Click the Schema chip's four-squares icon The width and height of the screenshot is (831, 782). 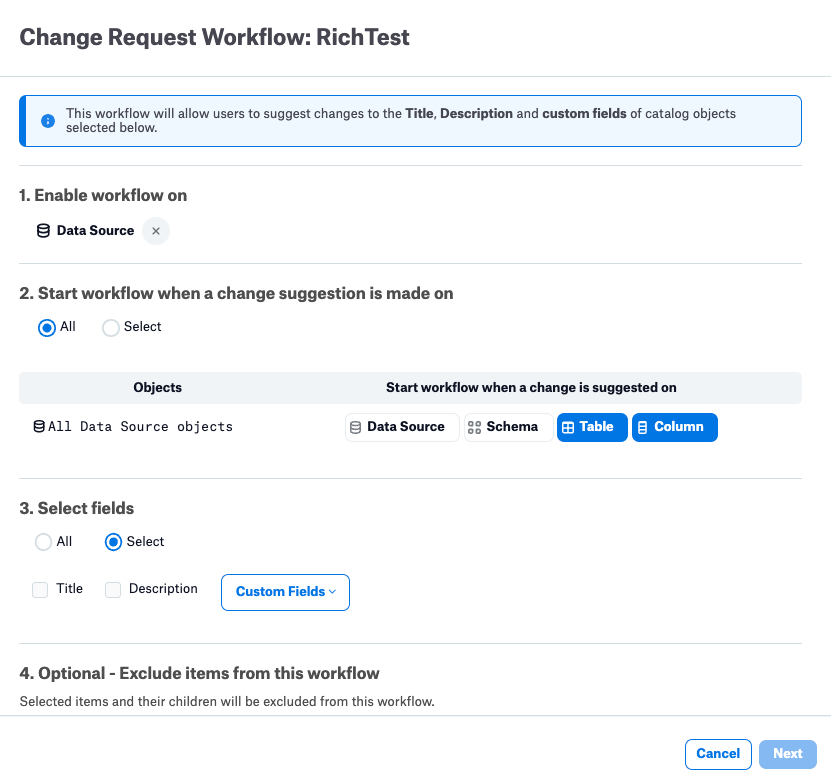click(474, 427)
